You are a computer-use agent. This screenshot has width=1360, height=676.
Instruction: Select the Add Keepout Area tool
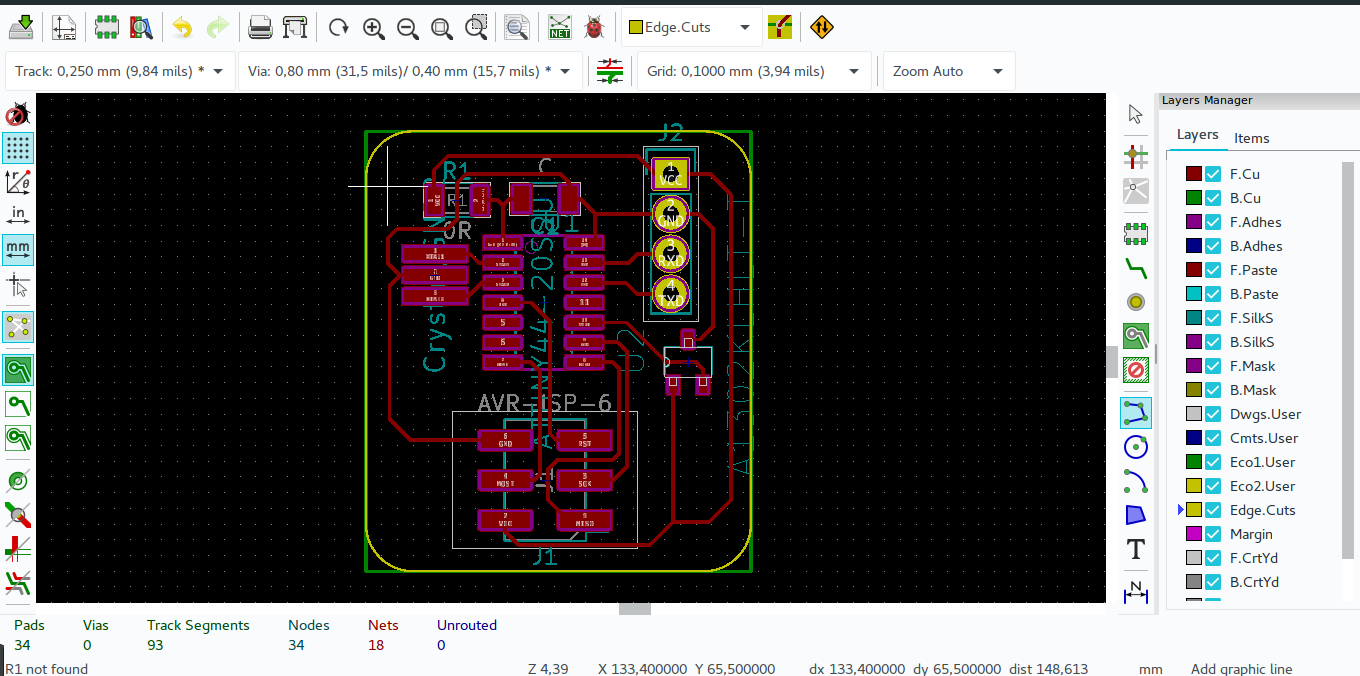(1135, 370)
